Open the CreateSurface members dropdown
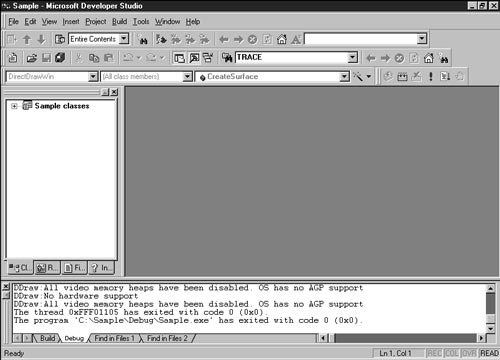500x360 pixels. click(344, 77)
